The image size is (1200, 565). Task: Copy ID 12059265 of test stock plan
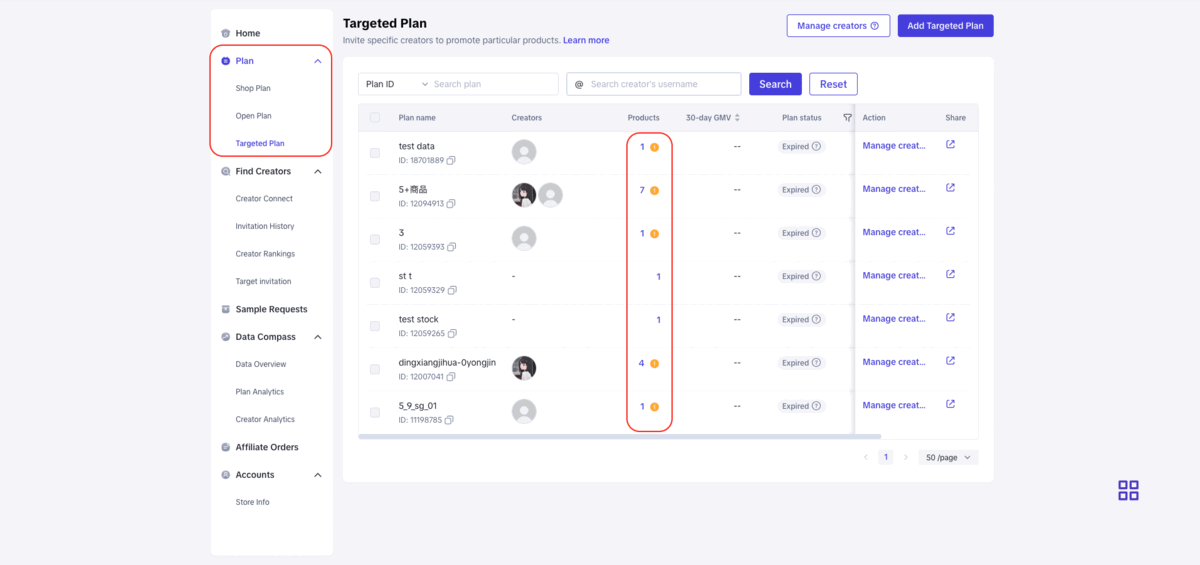point(452,334)
